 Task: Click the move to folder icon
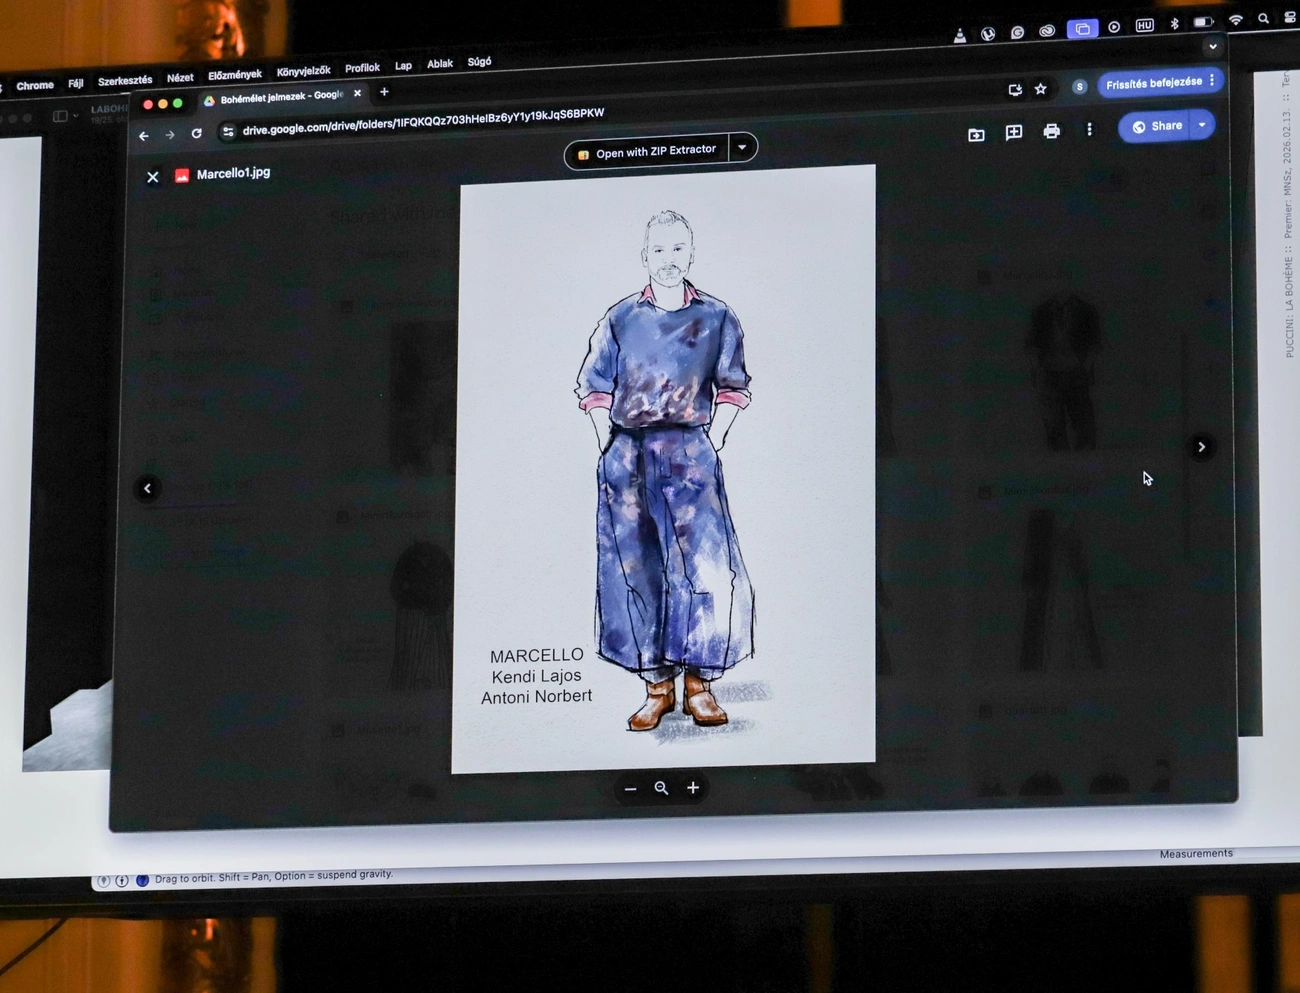pyautogui.click(x=976, y=134)
